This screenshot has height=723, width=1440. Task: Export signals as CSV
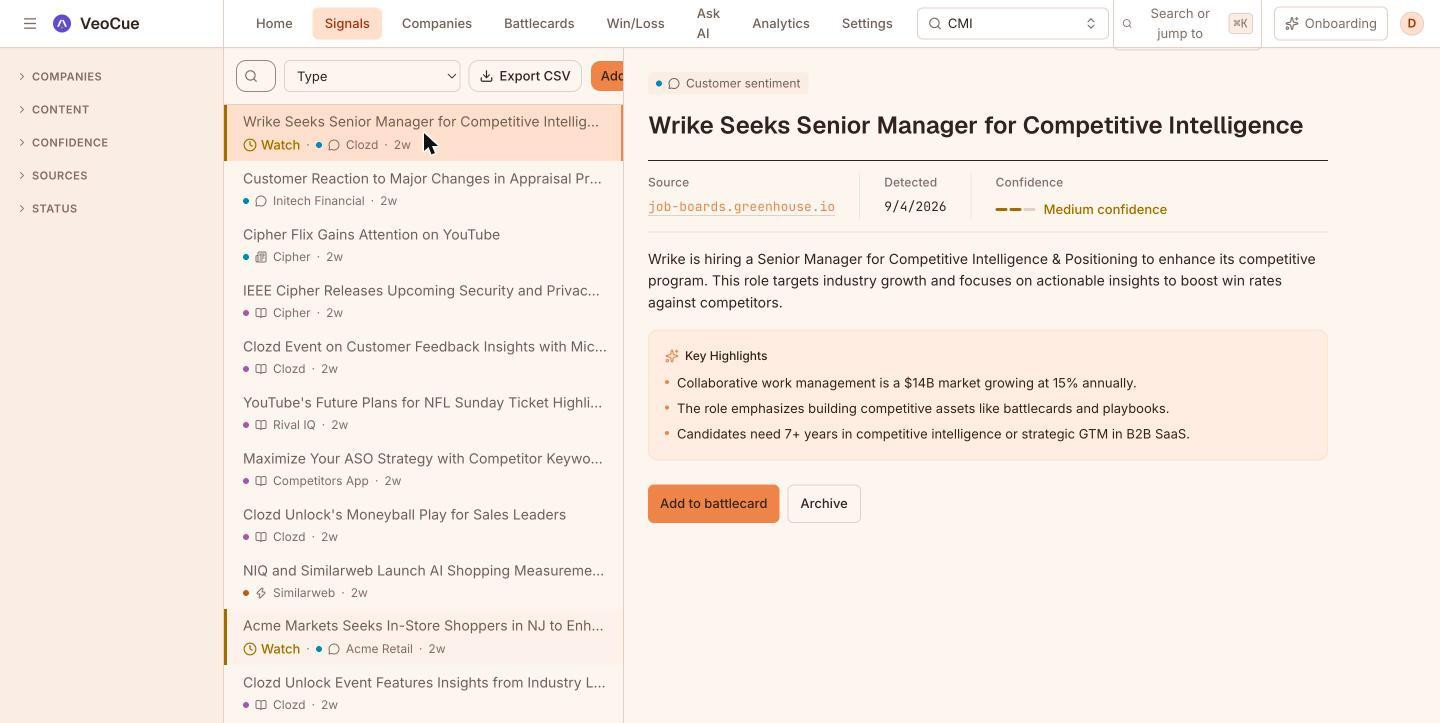tap(526, 76)
